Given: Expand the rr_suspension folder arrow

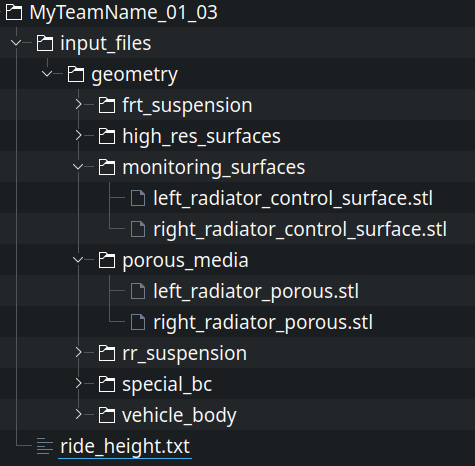Looking at the screenshot, I should [78, 353].
